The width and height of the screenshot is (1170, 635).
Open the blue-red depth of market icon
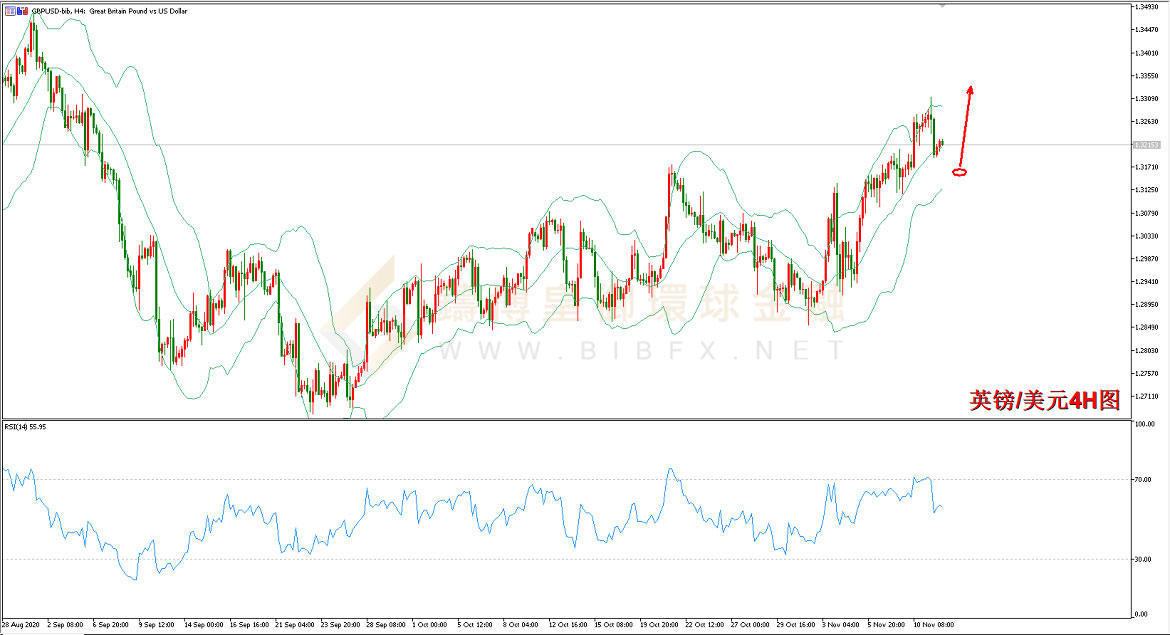point(22,11)
